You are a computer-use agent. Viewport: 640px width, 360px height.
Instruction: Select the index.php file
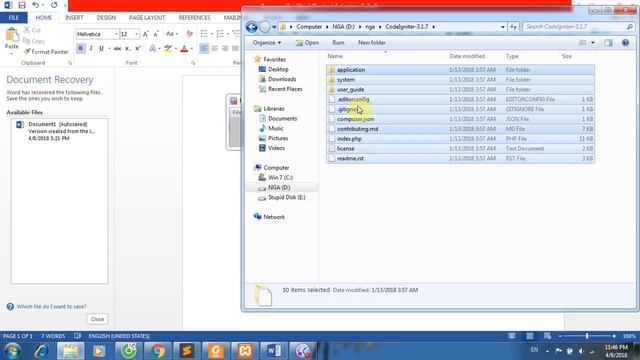pyautogui.click(x=460, y=139)
